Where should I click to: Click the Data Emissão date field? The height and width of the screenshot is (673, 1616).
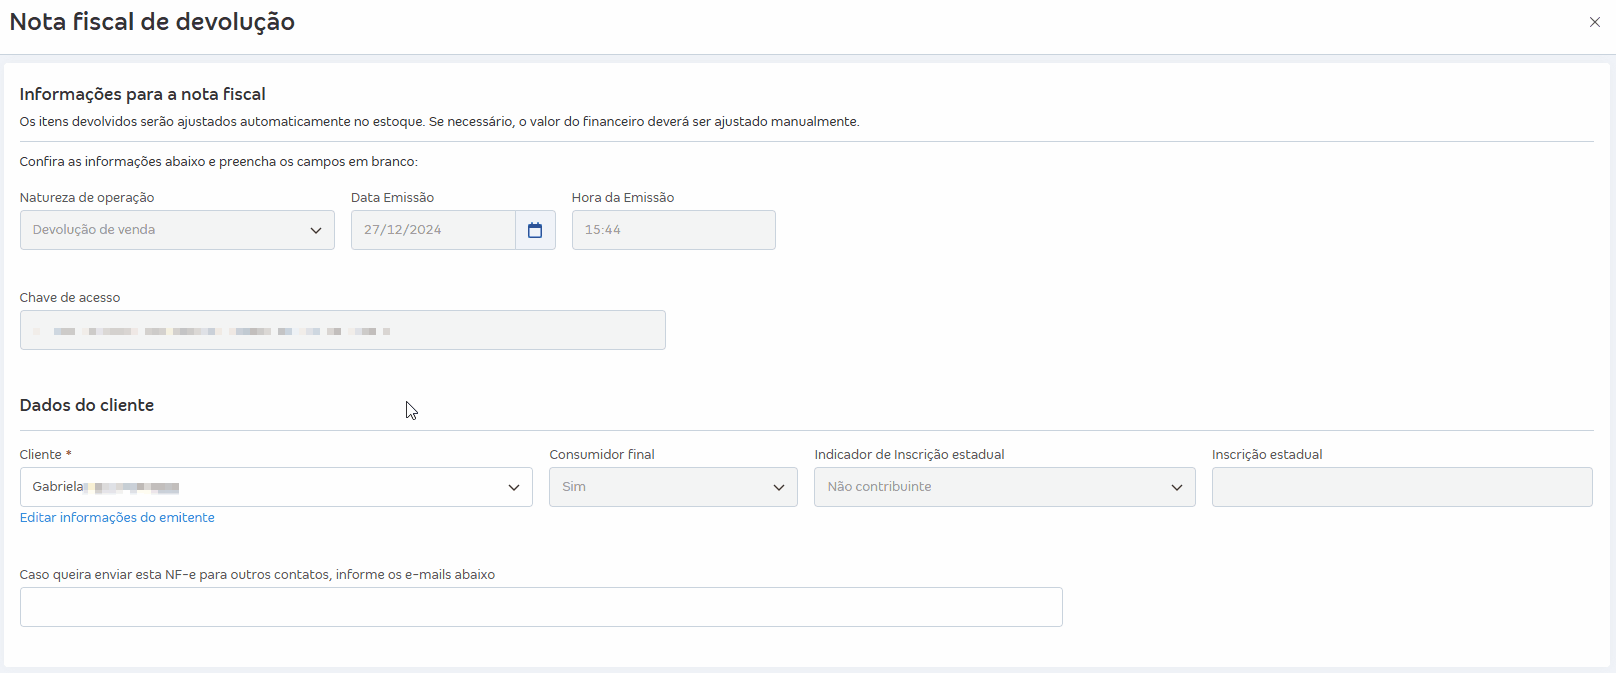tap(432, 230)
